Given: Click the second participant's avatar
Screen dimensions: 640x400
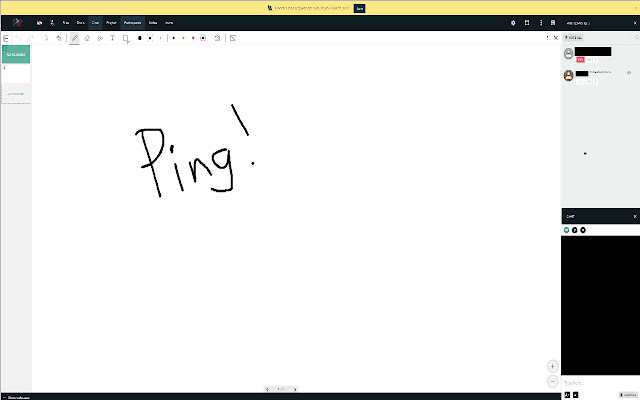Looking at the screenshot, I should (x=569, y=76).
